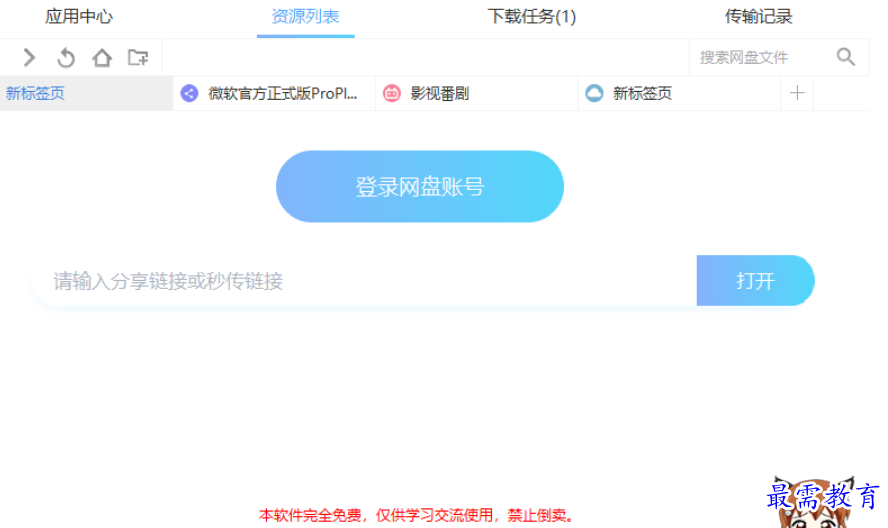Click the address path bar
This screenshot has width=888, height=528.
[x=425, y=57]
